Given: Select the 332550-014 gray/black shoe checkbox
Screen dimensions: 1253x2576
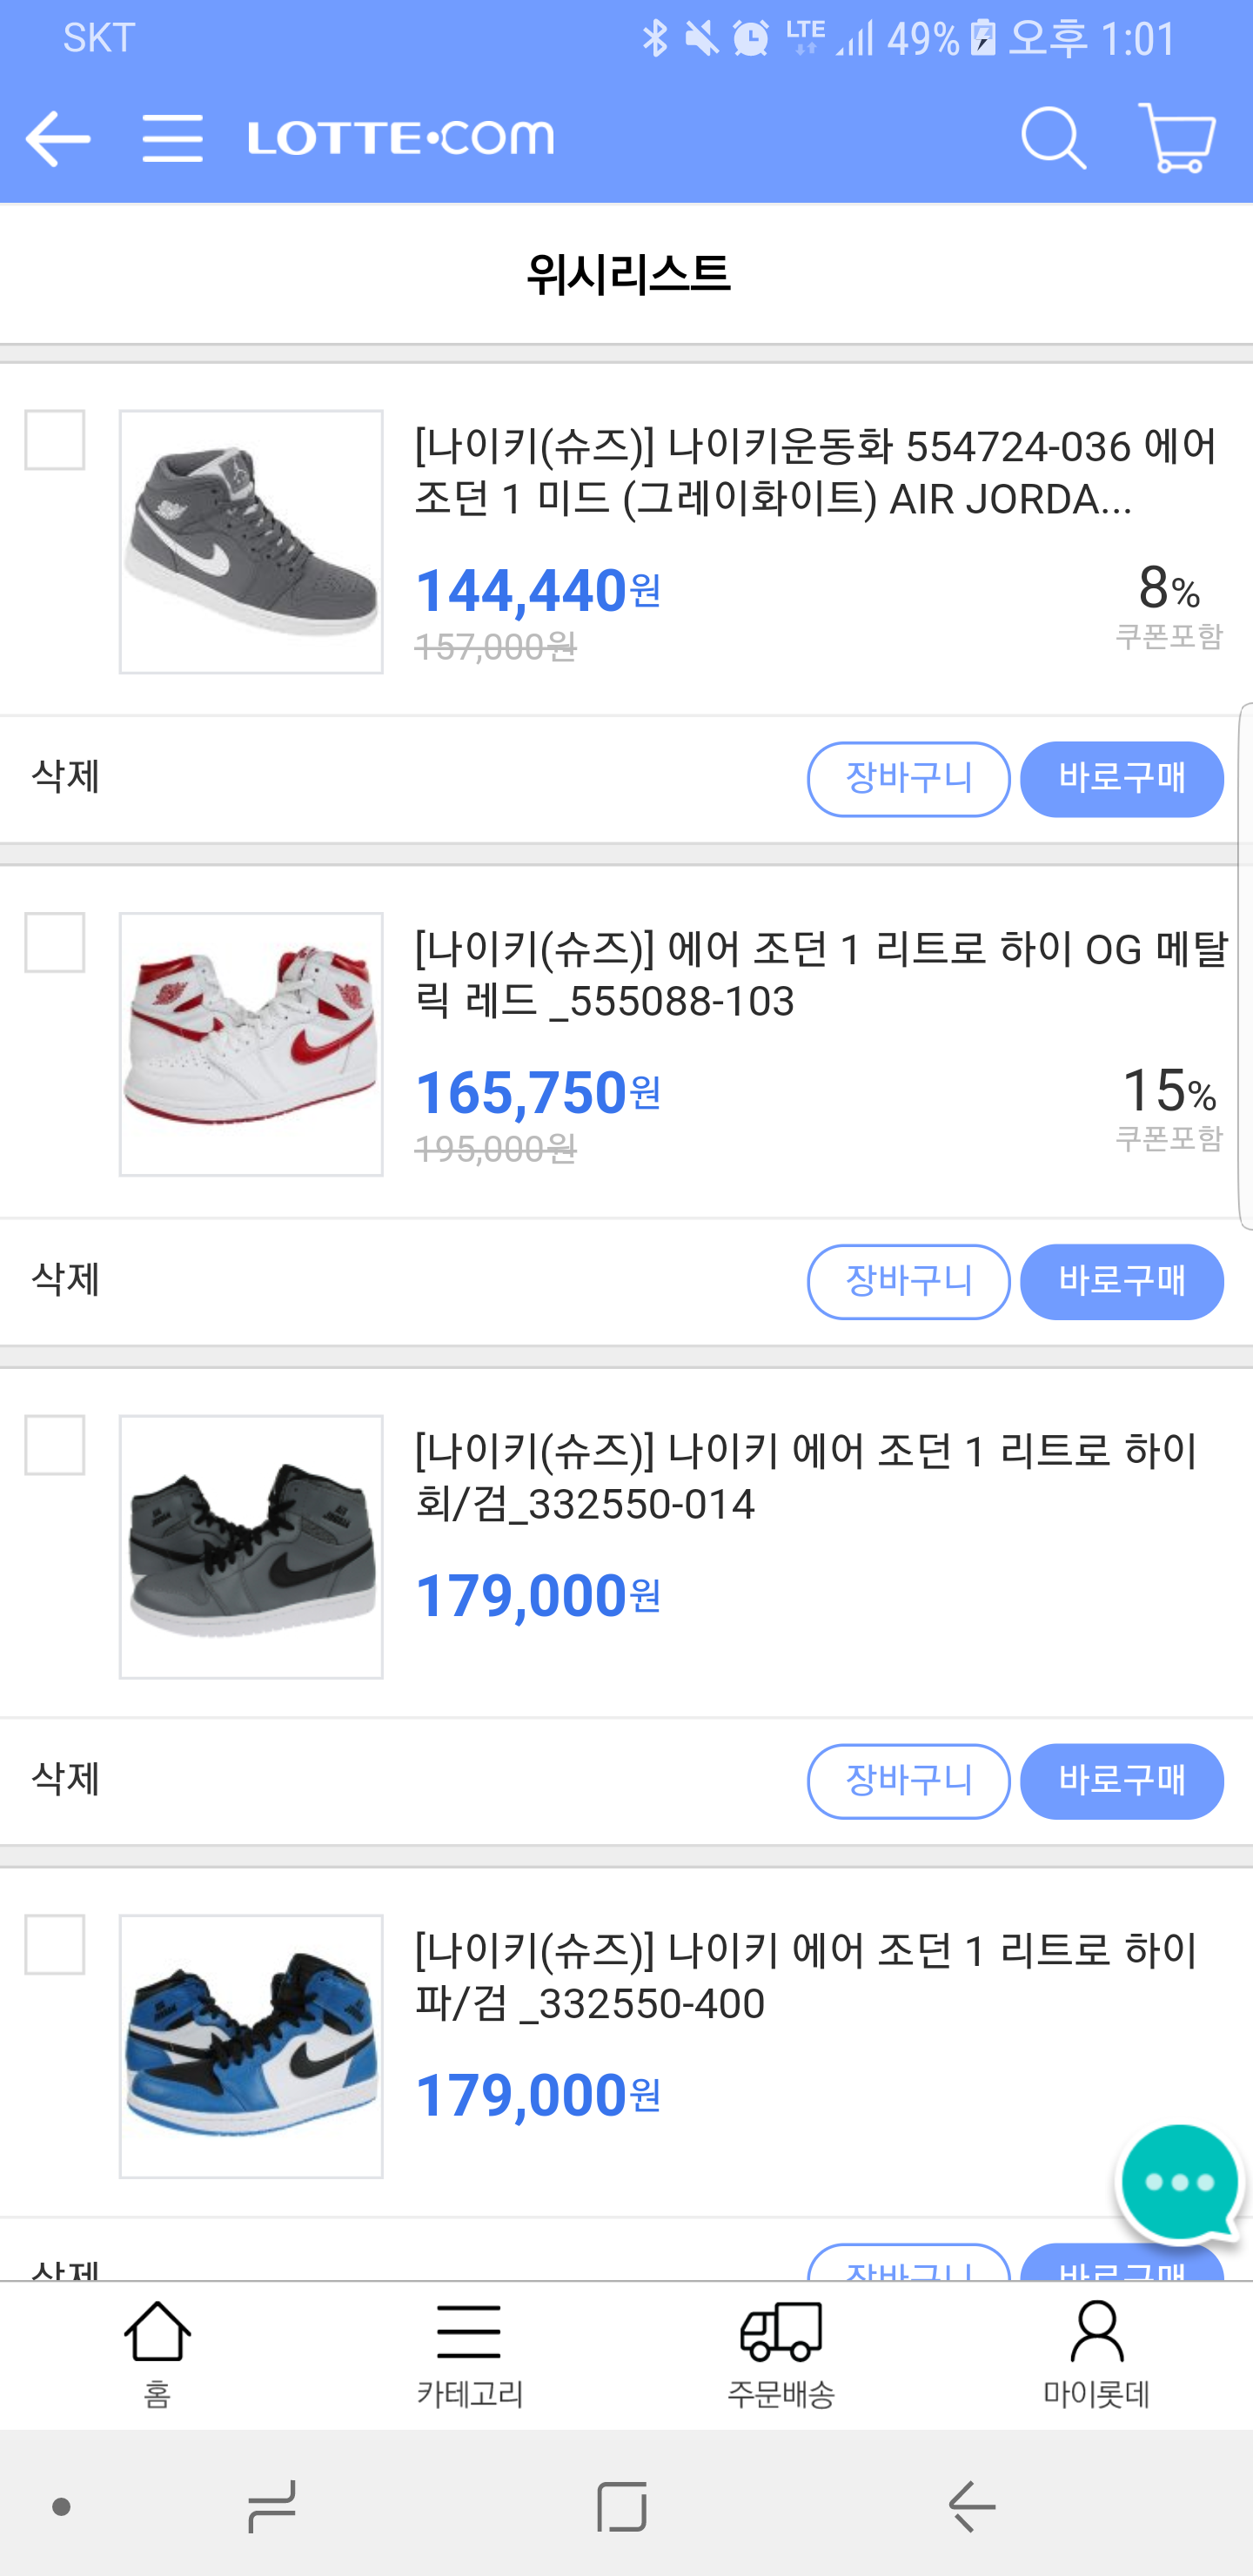Looking at the screenshot, I should tap(55, 1445).
